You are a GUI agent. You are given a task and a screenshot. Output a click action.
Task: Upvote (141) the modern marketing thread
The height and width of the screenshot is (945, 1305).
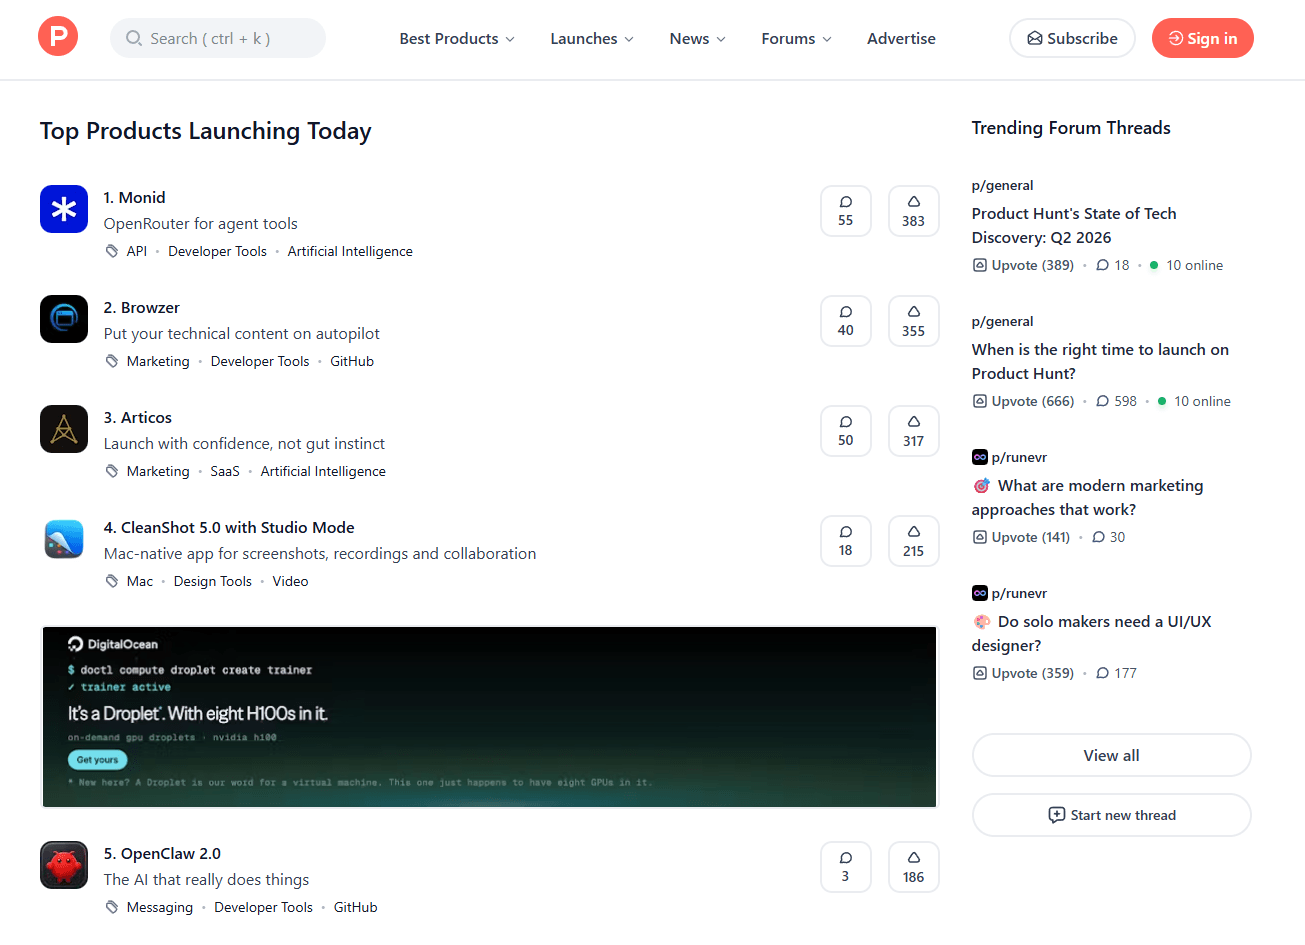pos(1021,537)
